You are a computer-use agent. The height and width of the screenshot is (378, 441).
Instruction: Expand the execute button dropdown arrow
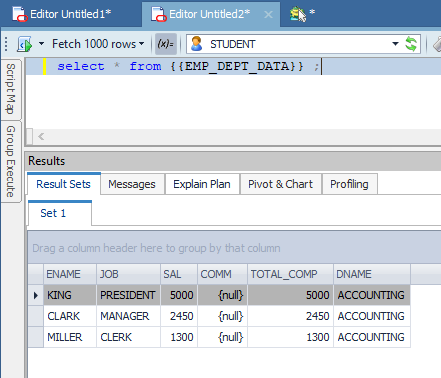coord(41,44)
